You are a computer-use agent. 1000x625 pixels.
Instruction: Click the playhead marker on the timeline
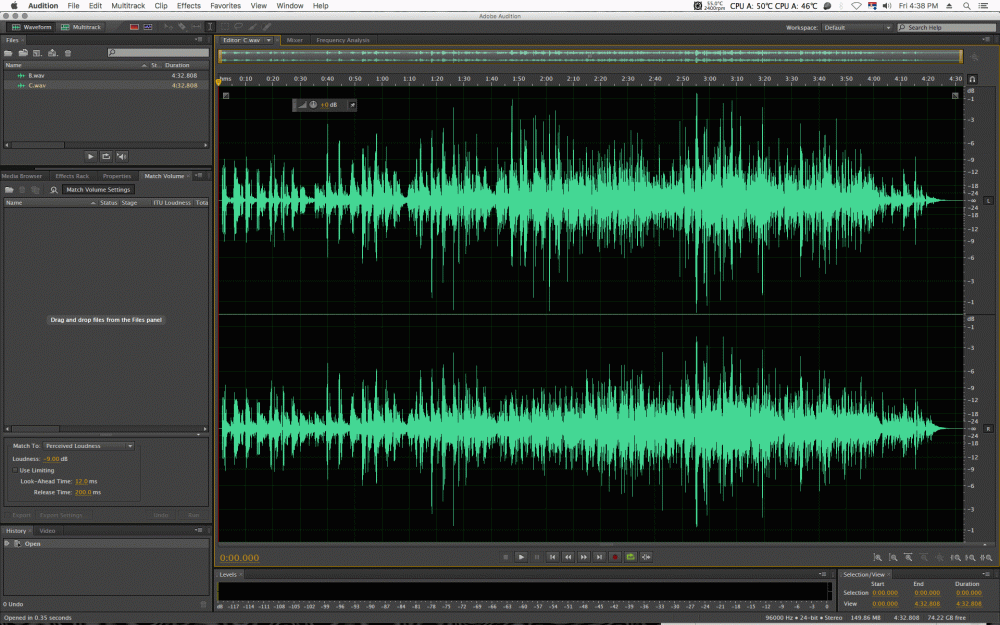point(219,82)
